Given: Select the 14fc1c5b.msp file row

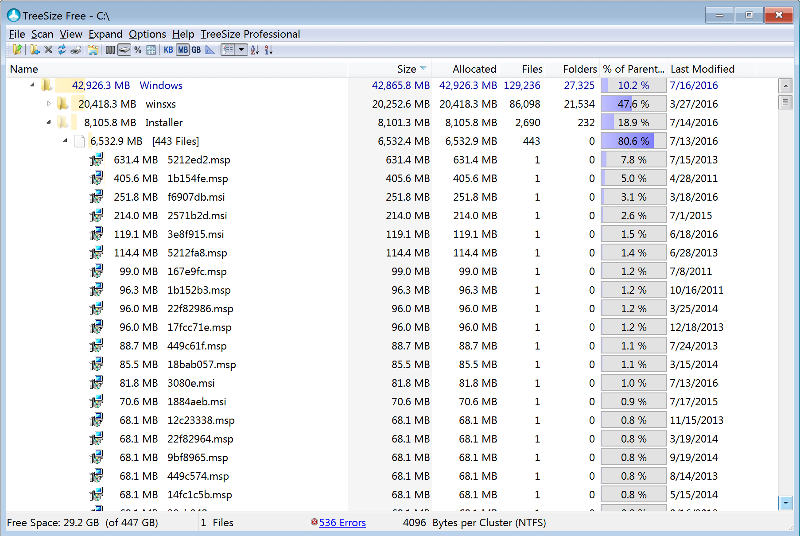Looking at the screenshot, I should click(x=390, y=495).
